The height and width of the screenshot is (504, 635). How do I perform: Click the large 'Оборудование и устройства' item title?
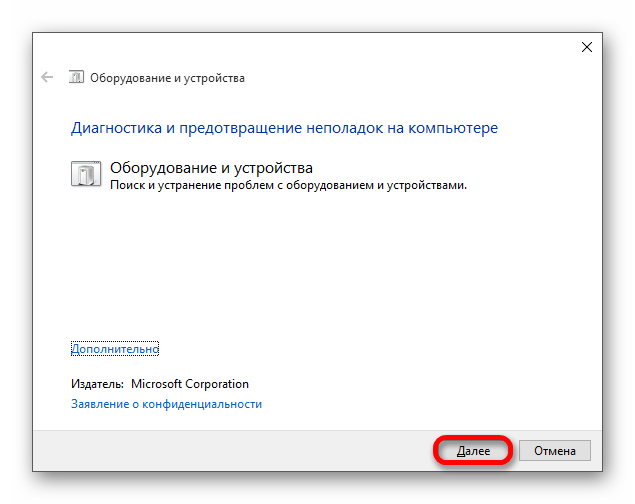pyautogui.click(x=211, y=168)
